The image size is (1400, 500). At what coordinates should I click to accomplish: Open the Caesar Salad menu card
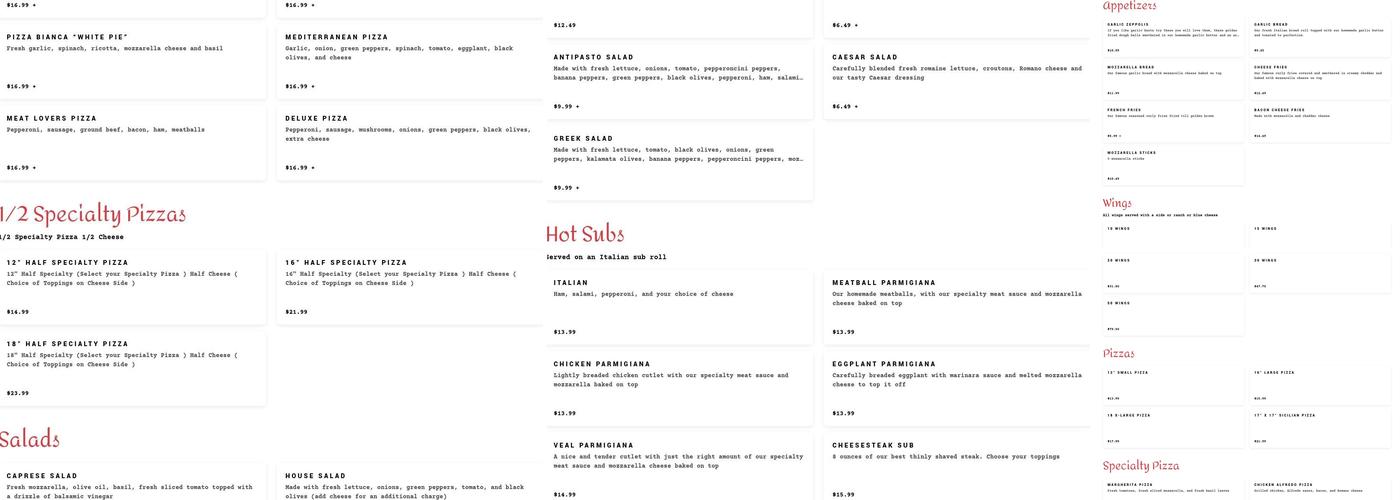(957, 80)
